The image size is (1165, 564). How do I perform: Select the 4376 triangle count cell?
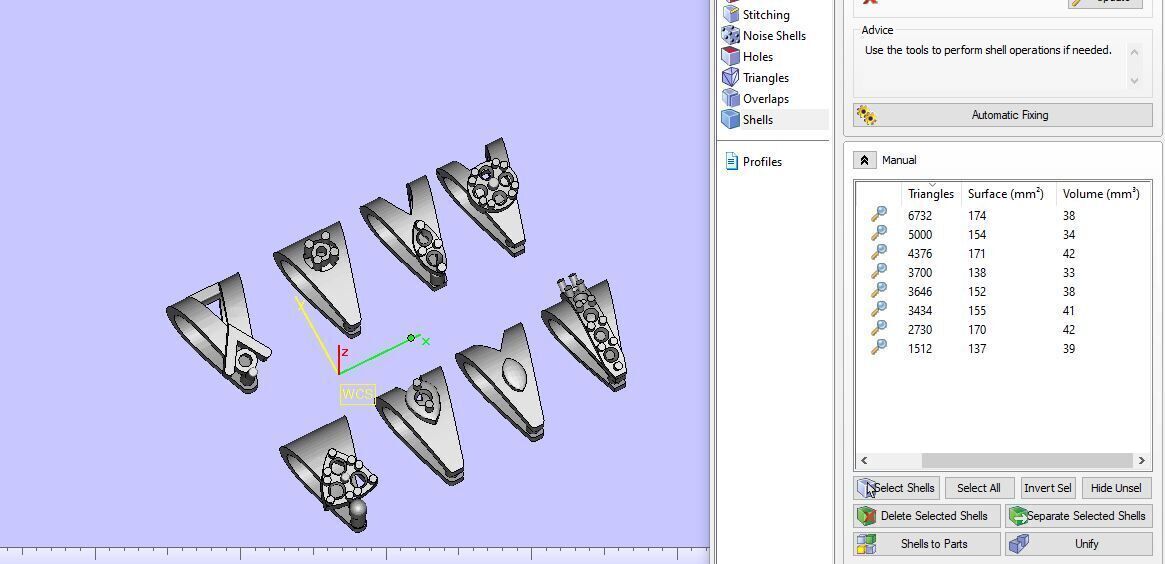(x=920, y=253)
